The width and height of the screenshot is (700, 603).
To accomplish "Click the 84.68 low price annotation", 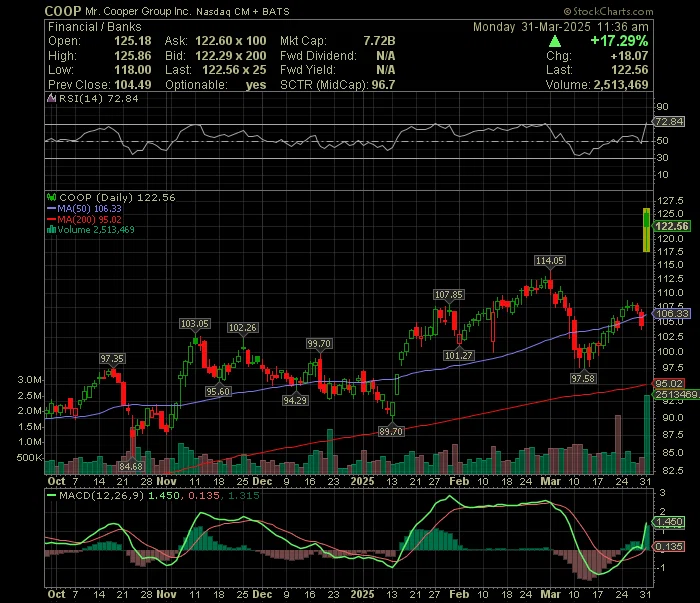I will pos(131,466).
